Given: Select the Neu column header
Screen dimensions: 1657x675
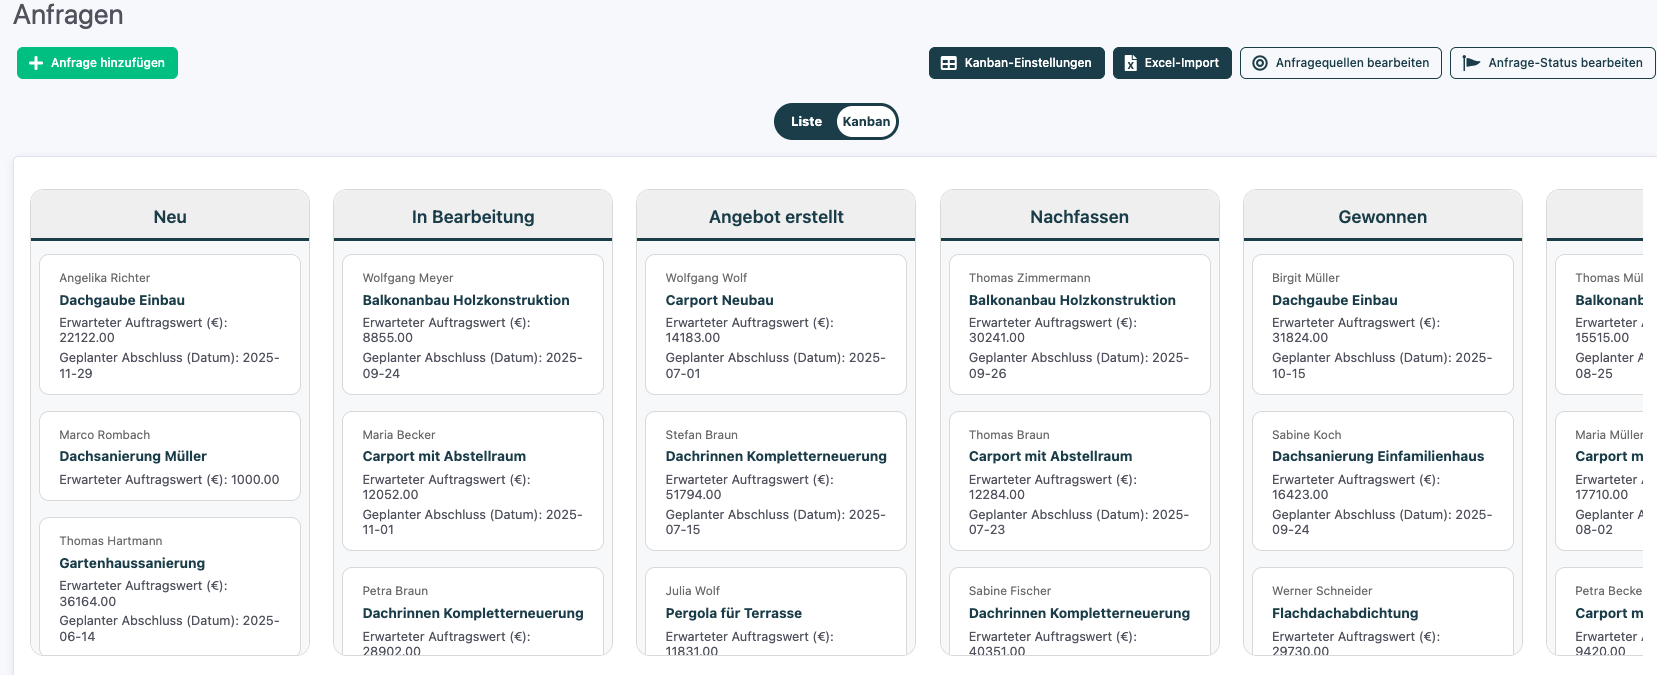Looking at the screenshot, I should 170,216.
